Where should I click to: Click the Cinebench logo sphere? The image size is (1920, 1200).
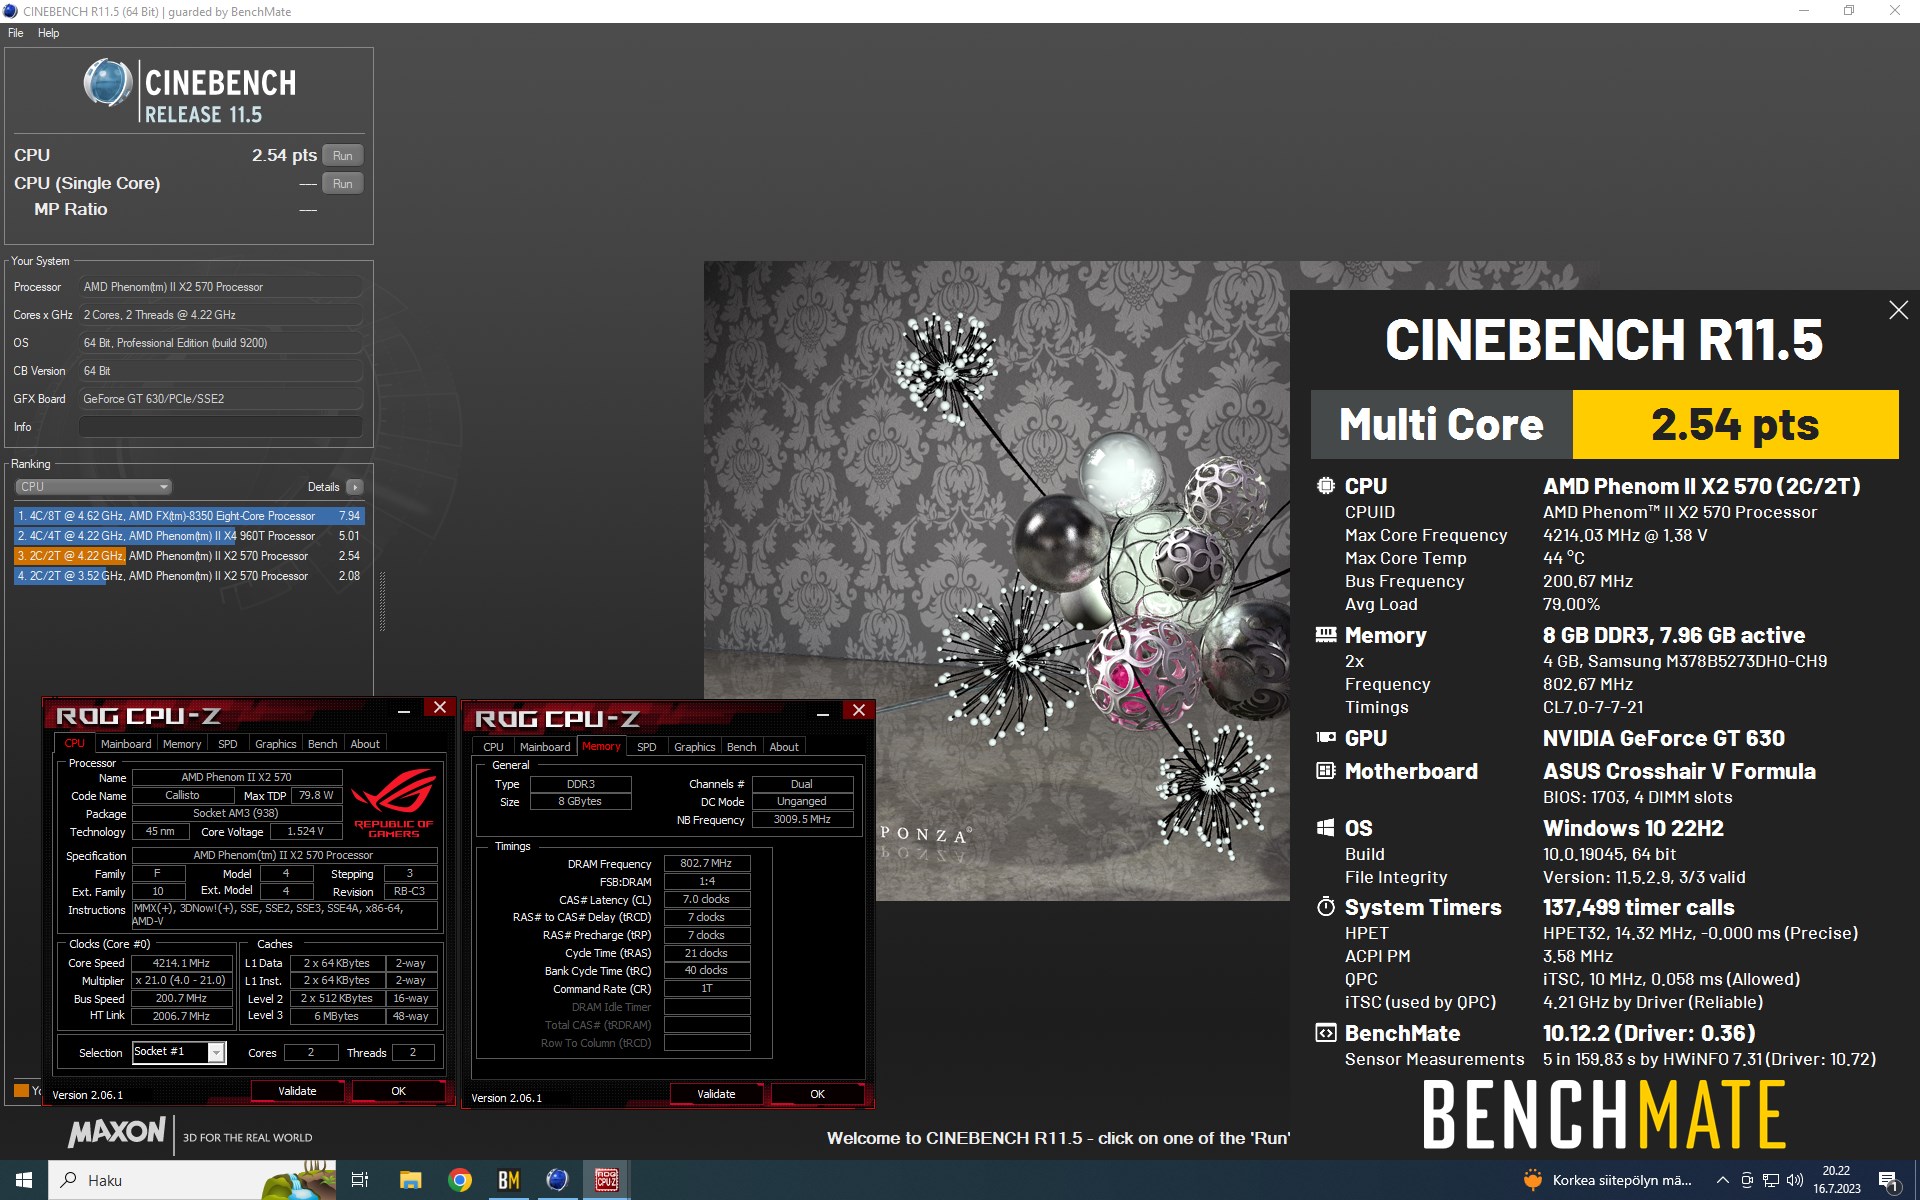(108, 83)
